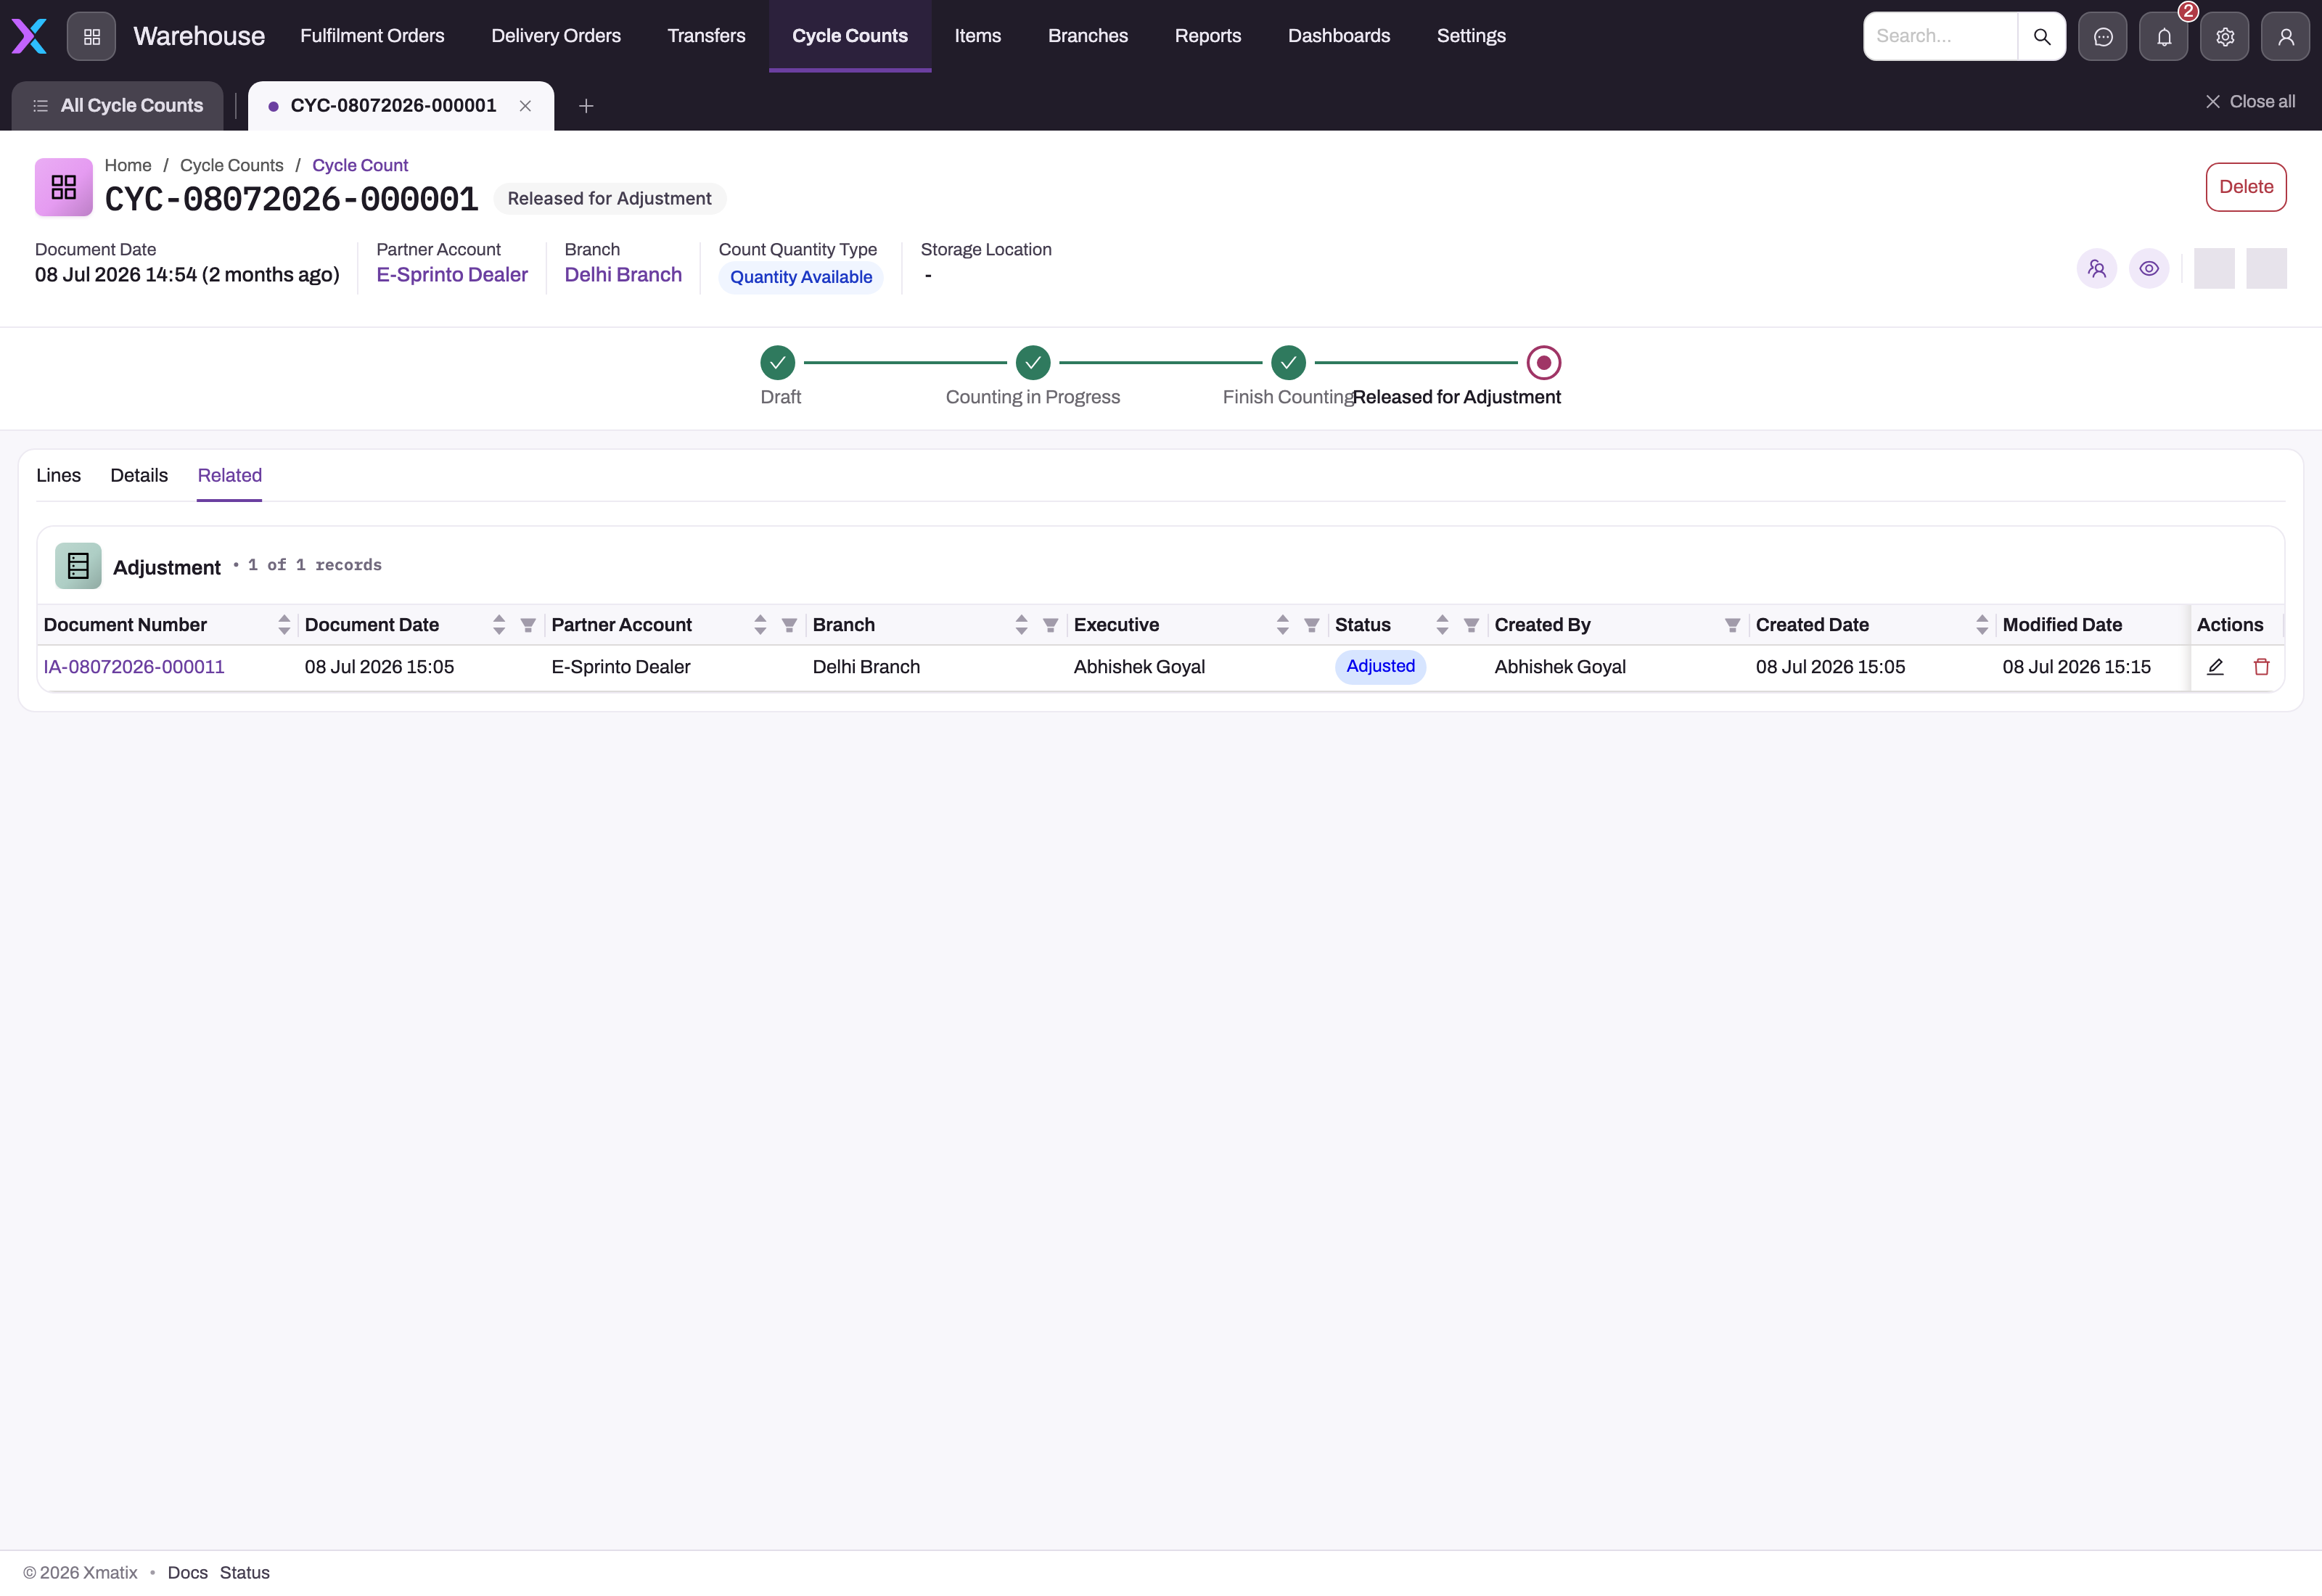
Task: Select the Cycle Counts menu
Action: [x=850, y=36]
